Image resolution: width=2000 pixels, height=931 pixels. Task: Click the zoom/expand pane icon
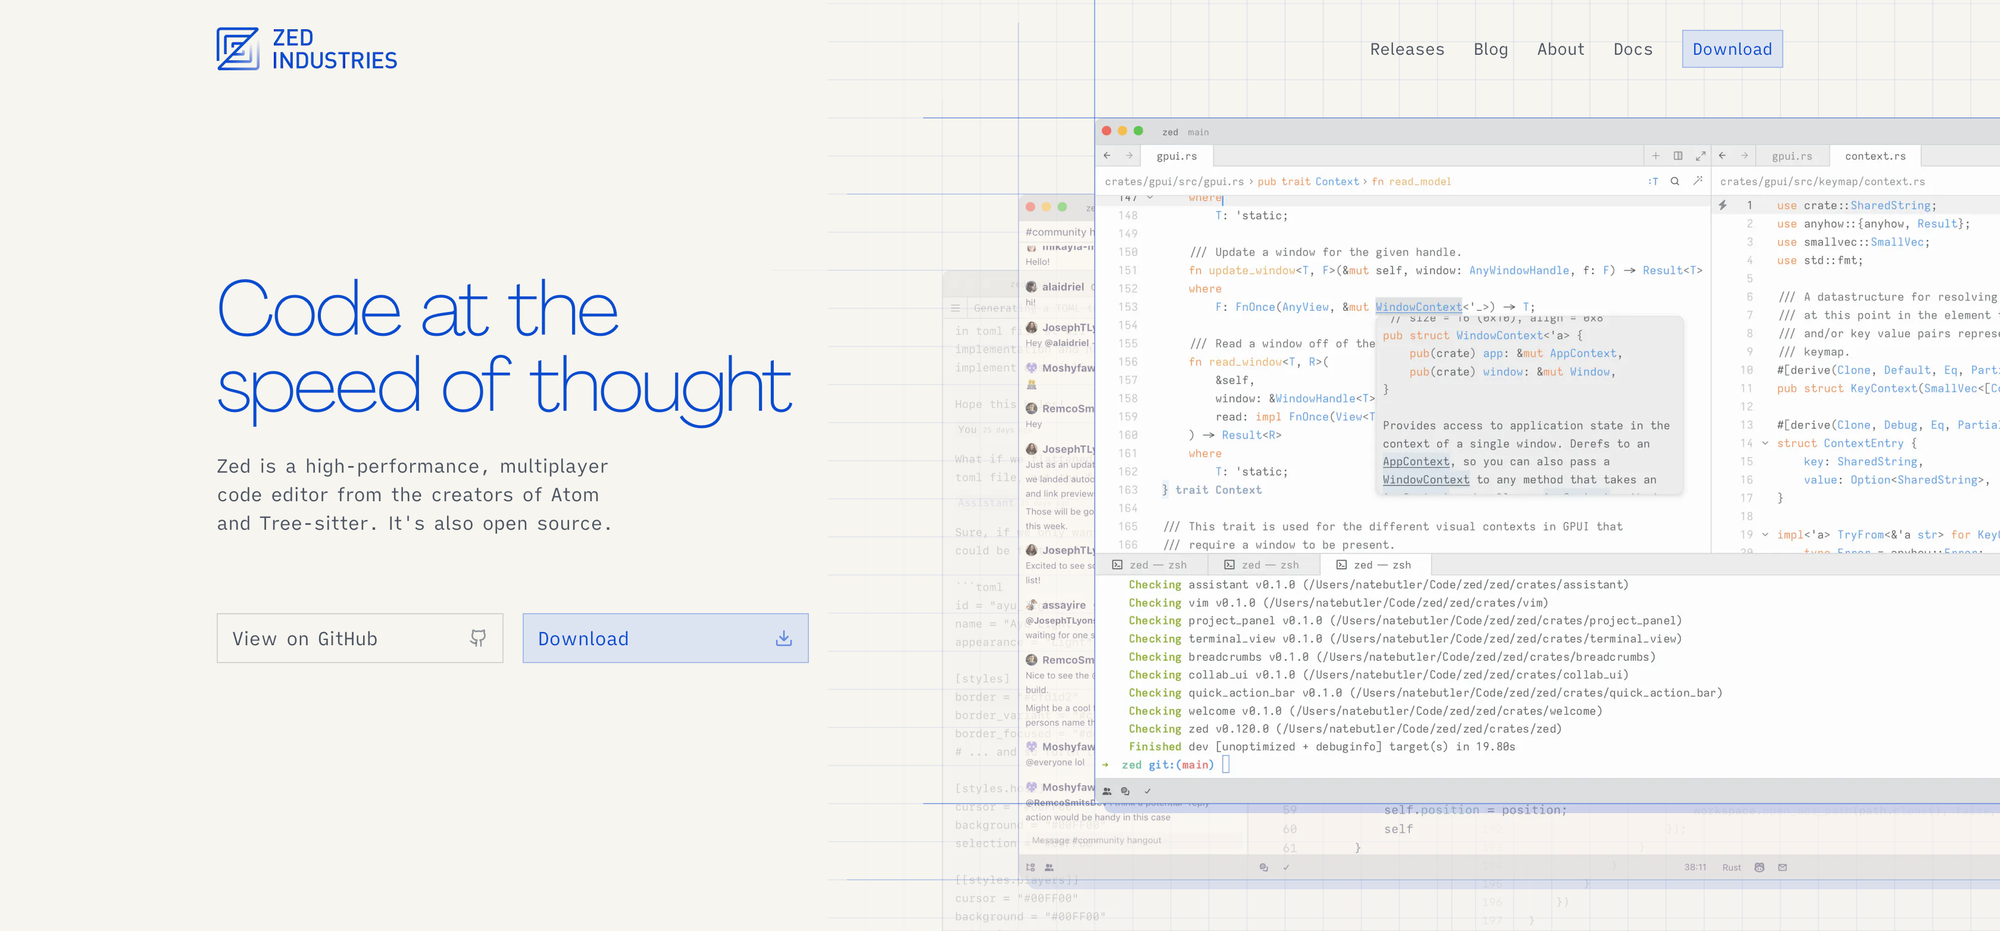(x=1700, y=156)
